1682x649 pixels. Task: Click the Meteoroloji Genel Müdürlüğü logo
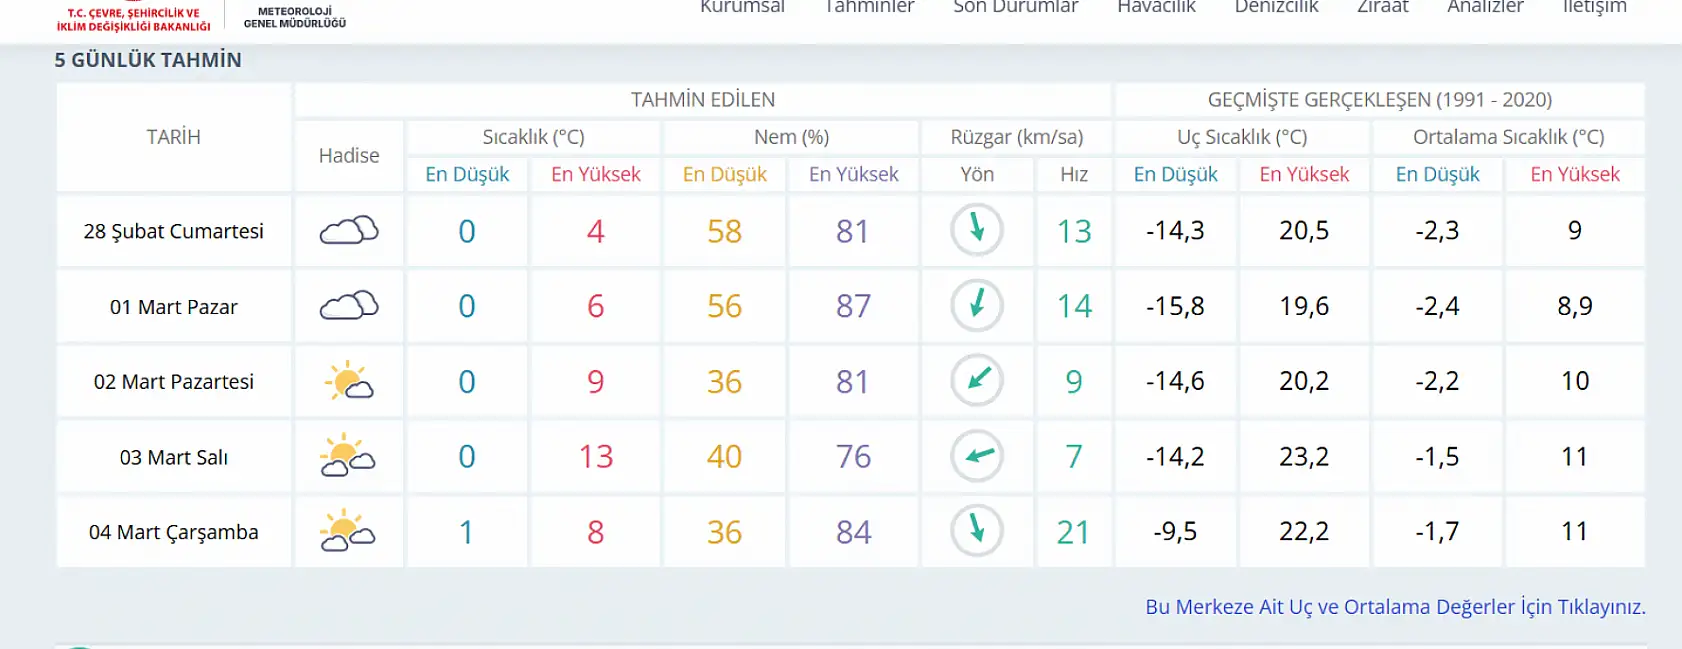(295, 17)
